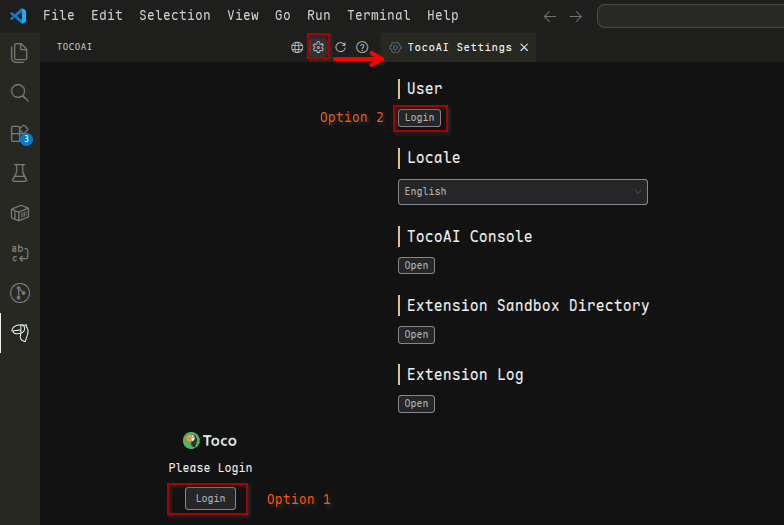
Task: Close the TocoAI Settings tab
Action: pos(524,47)
